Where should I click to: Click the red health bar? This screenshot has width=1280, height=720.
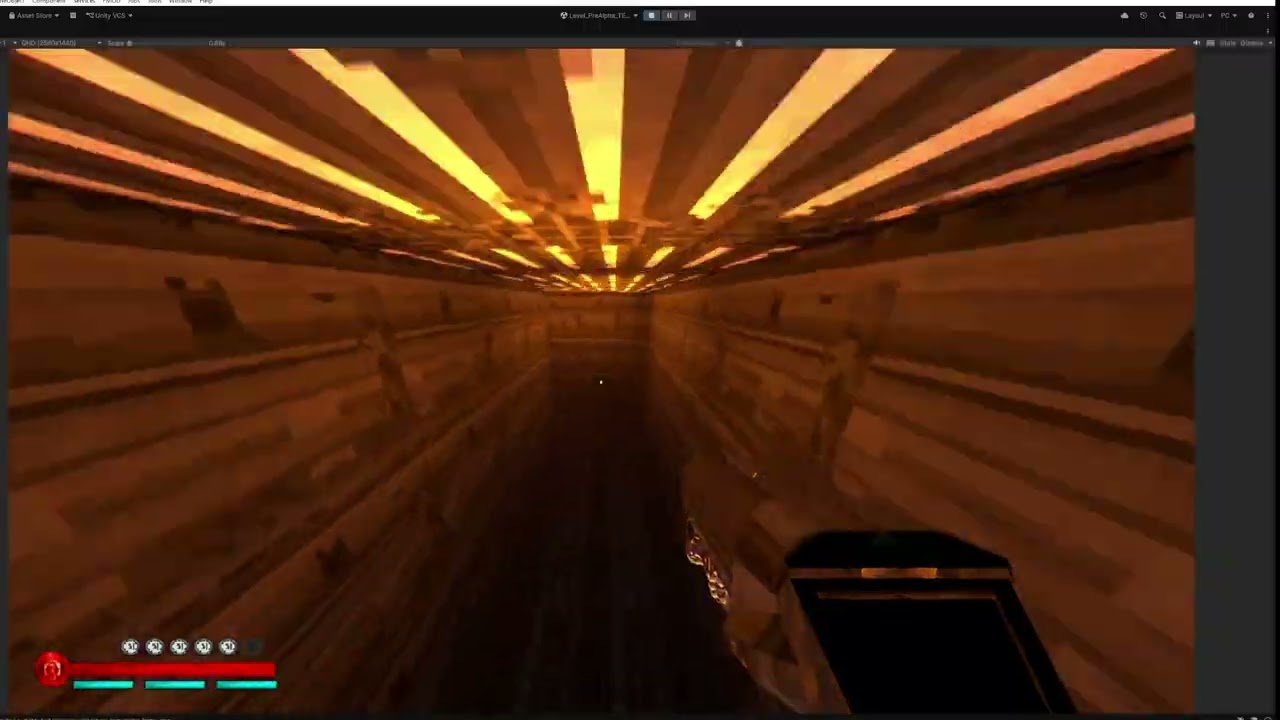172,670
